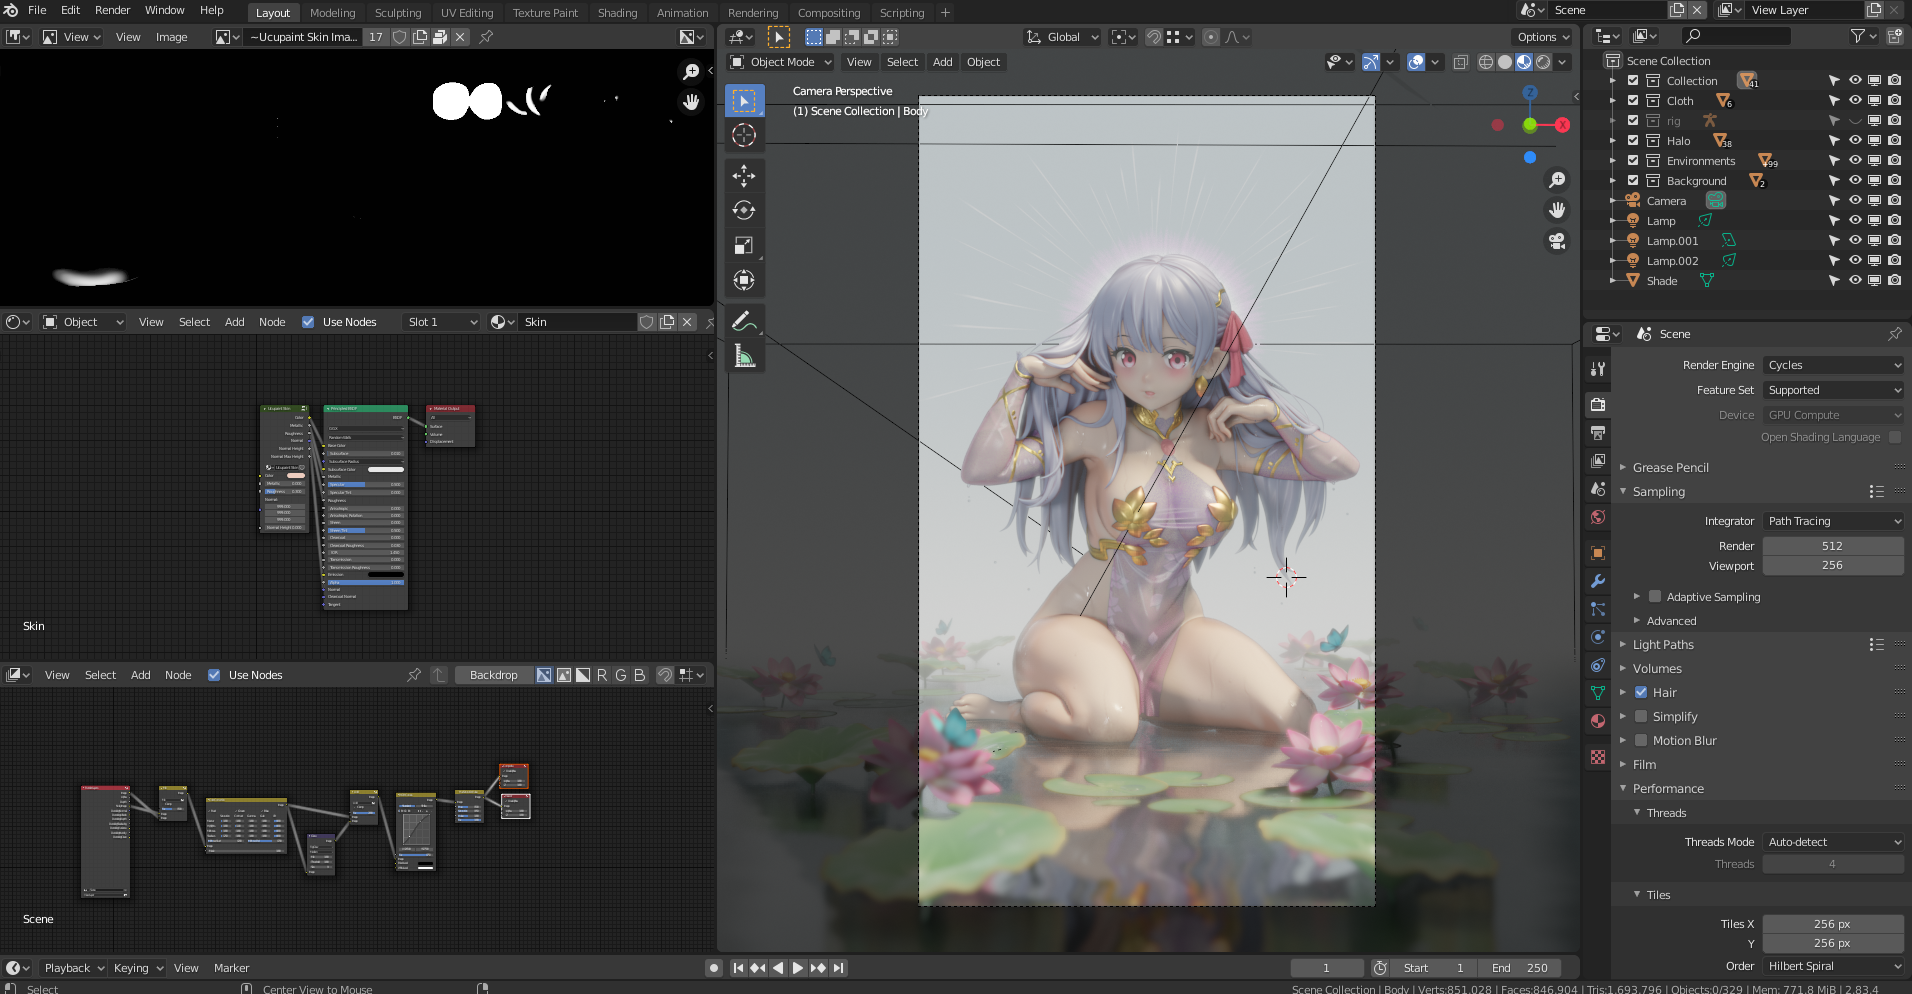Open the Output properties tab
The width and height of the screenshot is (1912, 994).
pos(1598,433)
